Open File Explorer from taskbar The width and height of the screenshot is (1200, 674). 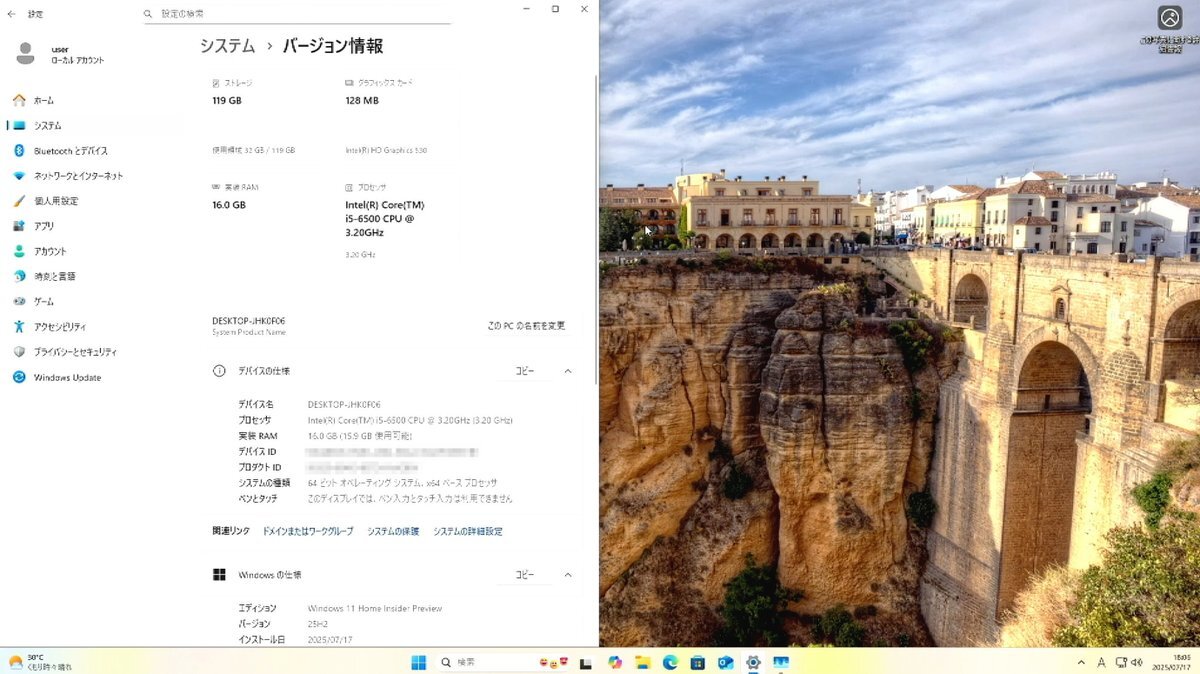point(643,662)
